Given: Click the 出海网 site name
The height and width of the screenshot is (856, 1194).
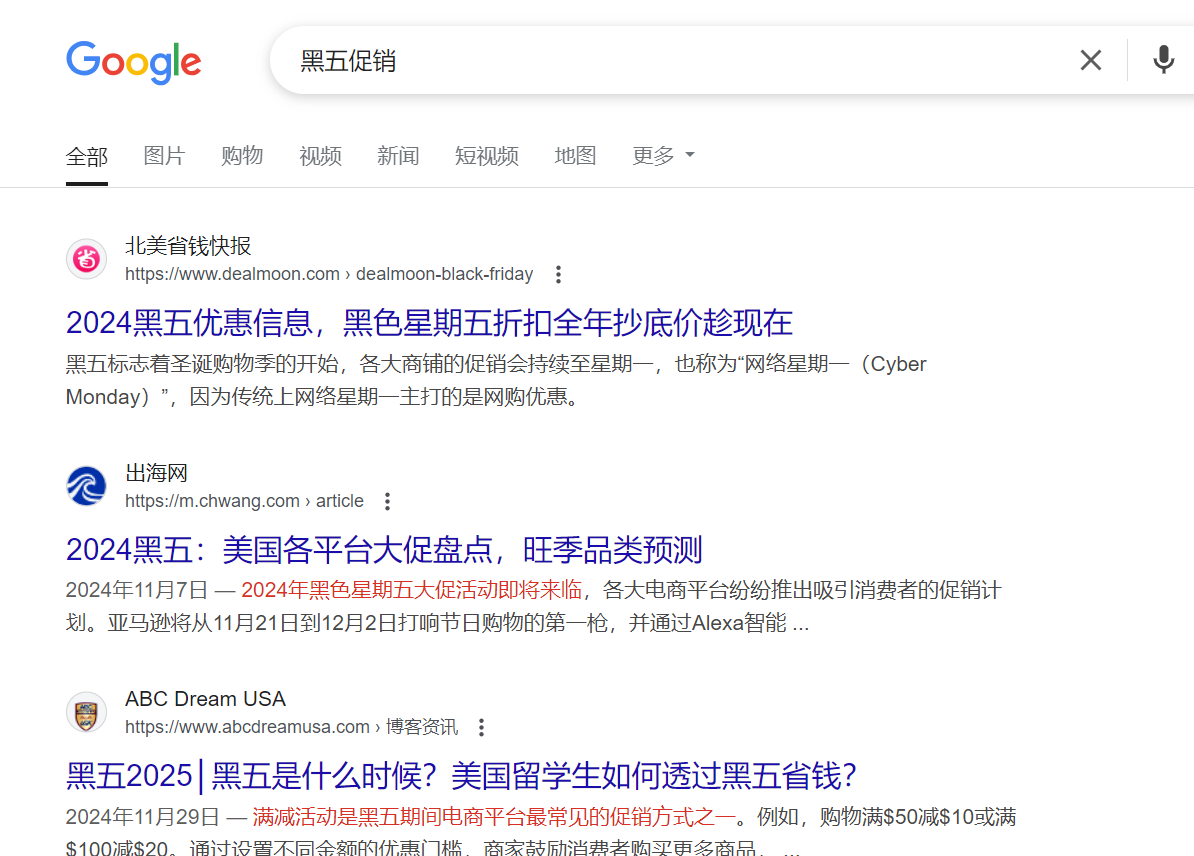Looking at the screenshot, I should (x=156, y=473).
